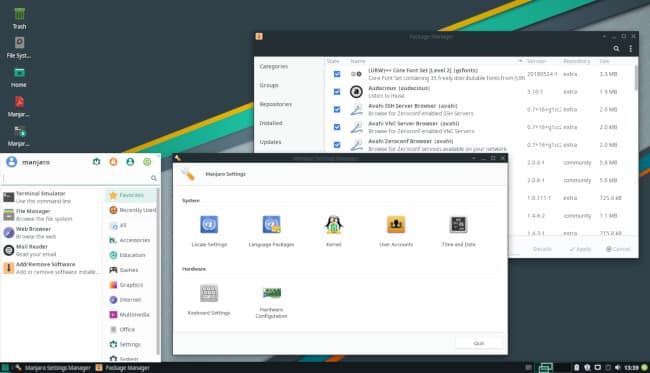Uncheck the URW++ Core Font Set package
650x373 pixels.
[x=337, y=74]
